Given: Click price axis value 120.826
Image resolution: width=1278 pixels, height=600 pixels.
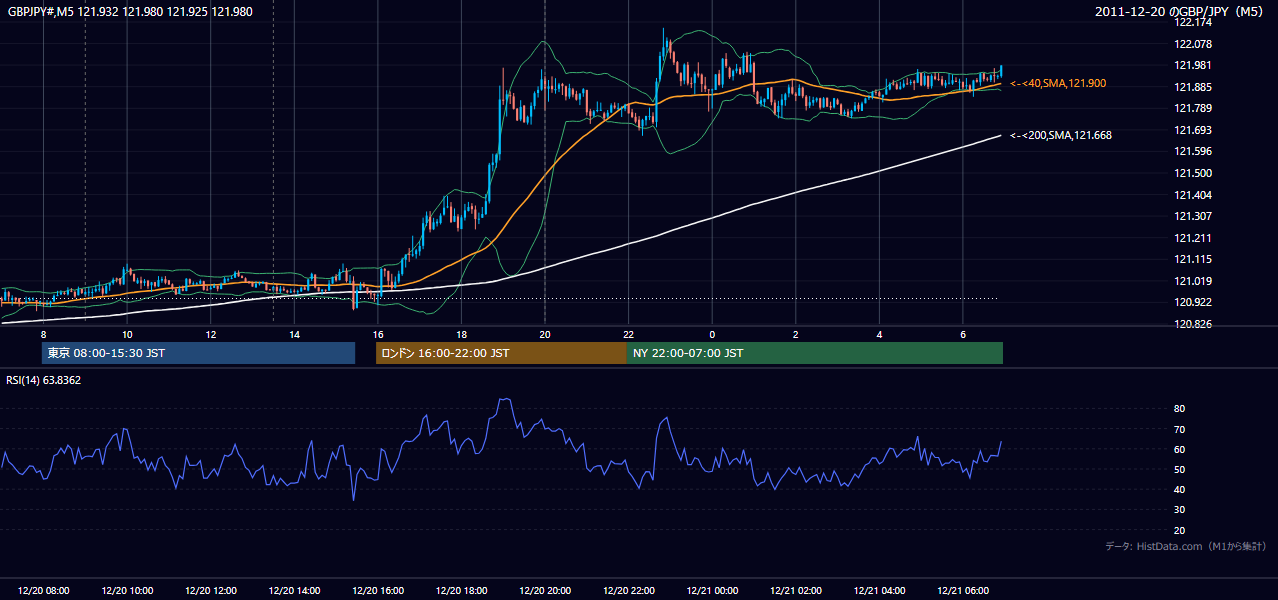Looking at the screenshot, I should [x=1192, y=324].
